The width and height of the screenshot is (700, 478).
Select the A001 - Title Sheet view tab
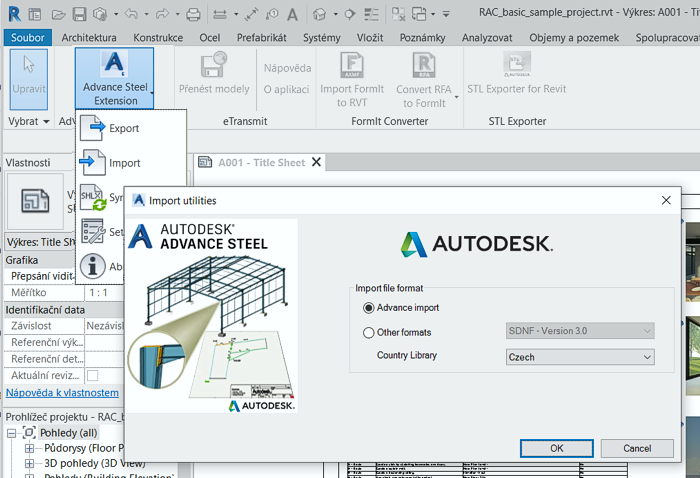point(261,162)
